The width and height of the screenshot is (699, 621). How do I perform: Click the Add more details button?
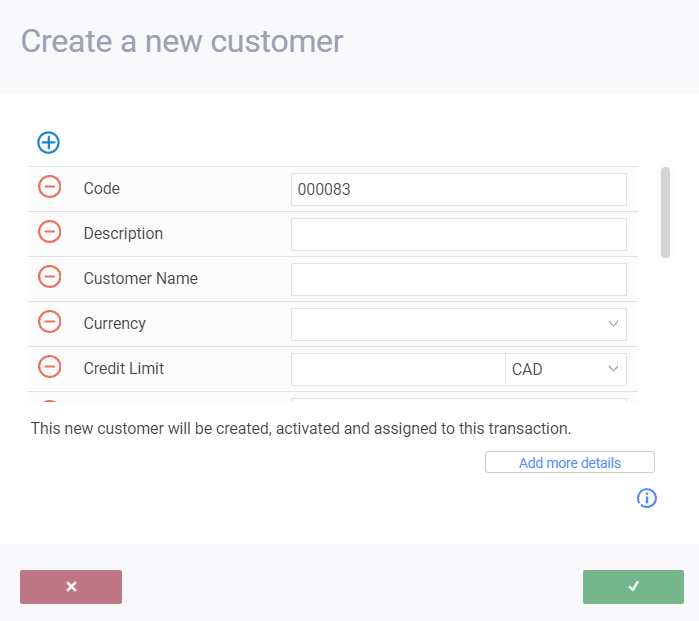pyautogui.click(x=569, y=463)
